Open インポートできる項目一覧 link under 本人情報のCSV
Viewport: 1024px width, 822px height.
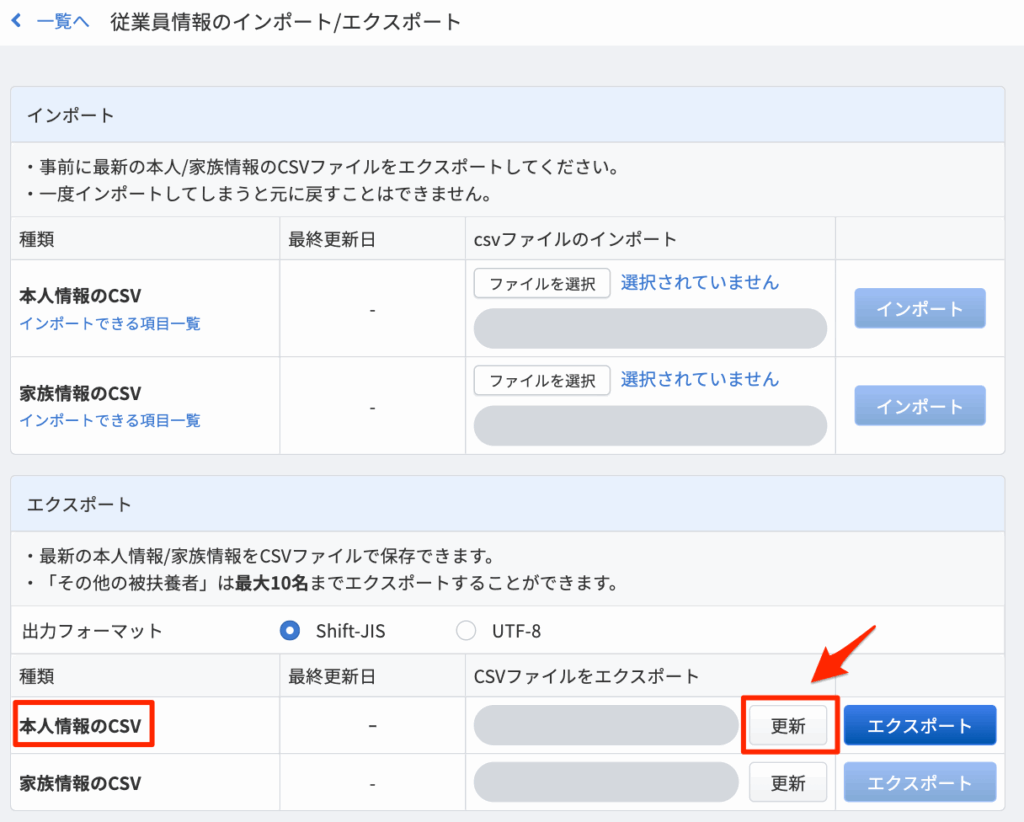click(x=110, y=323)
